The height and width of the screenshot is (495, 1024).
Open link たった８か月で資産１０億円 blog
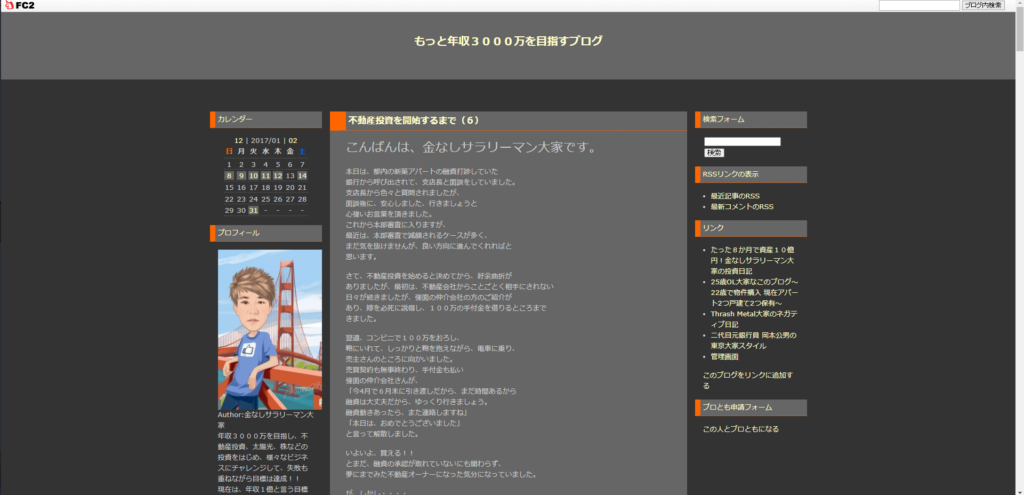753,260
